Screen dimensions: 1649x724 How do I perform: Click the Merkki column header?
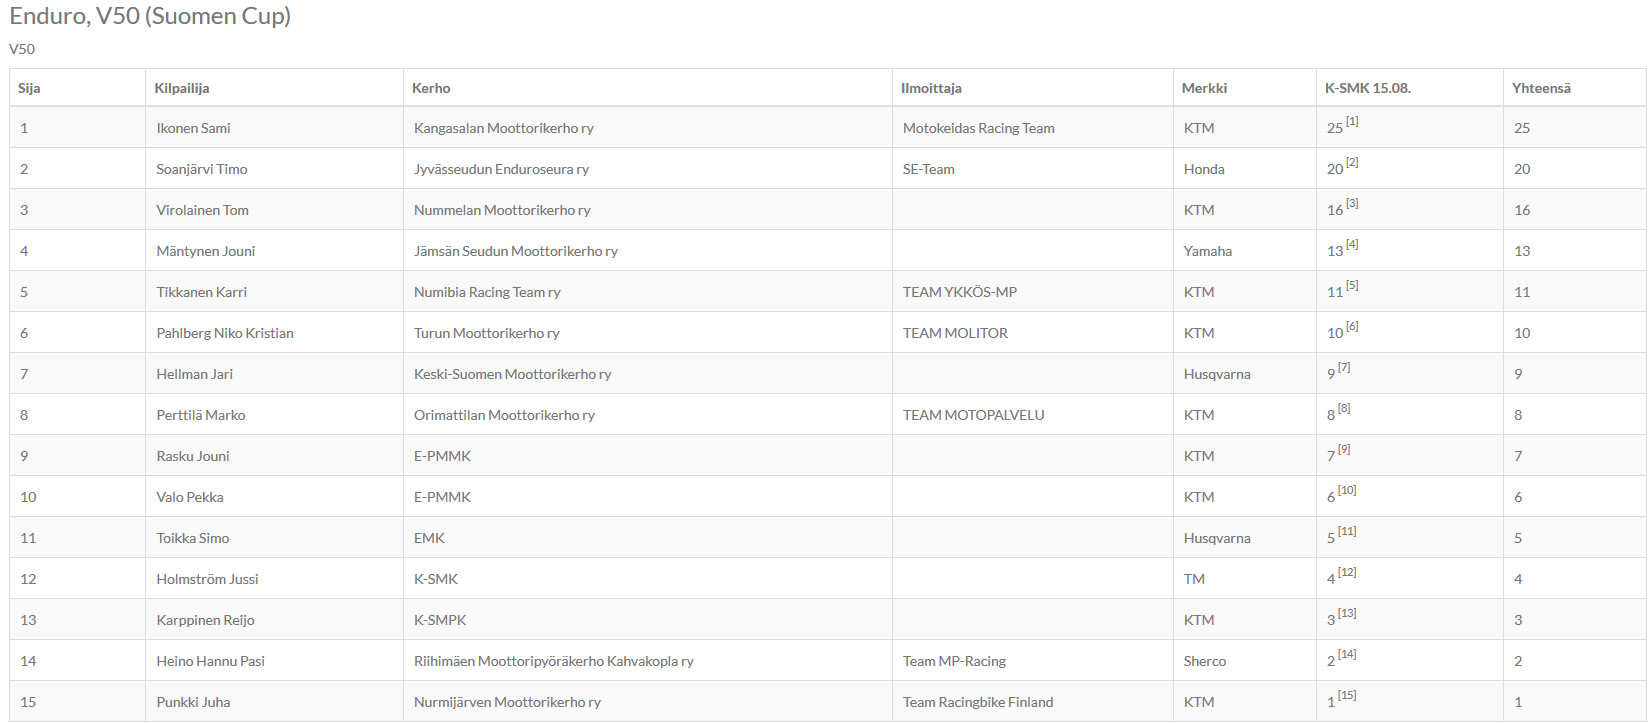[1245, 88]
